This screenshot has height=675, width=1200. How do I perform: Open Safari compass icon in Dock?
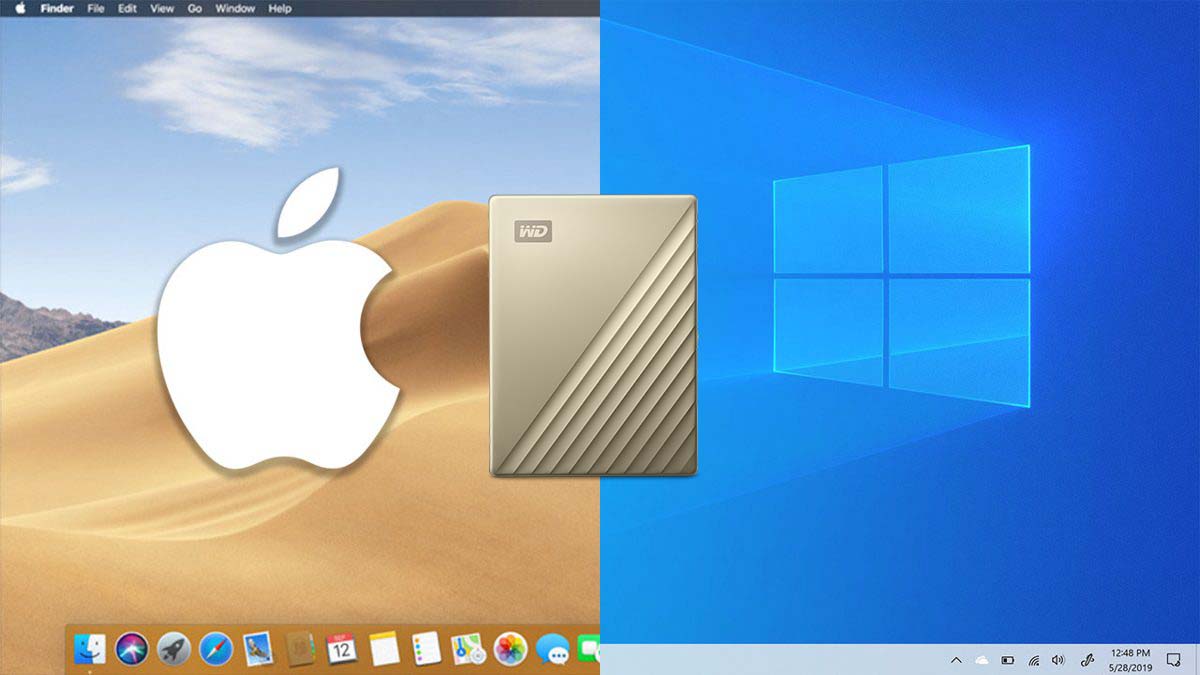pos(216,648)
